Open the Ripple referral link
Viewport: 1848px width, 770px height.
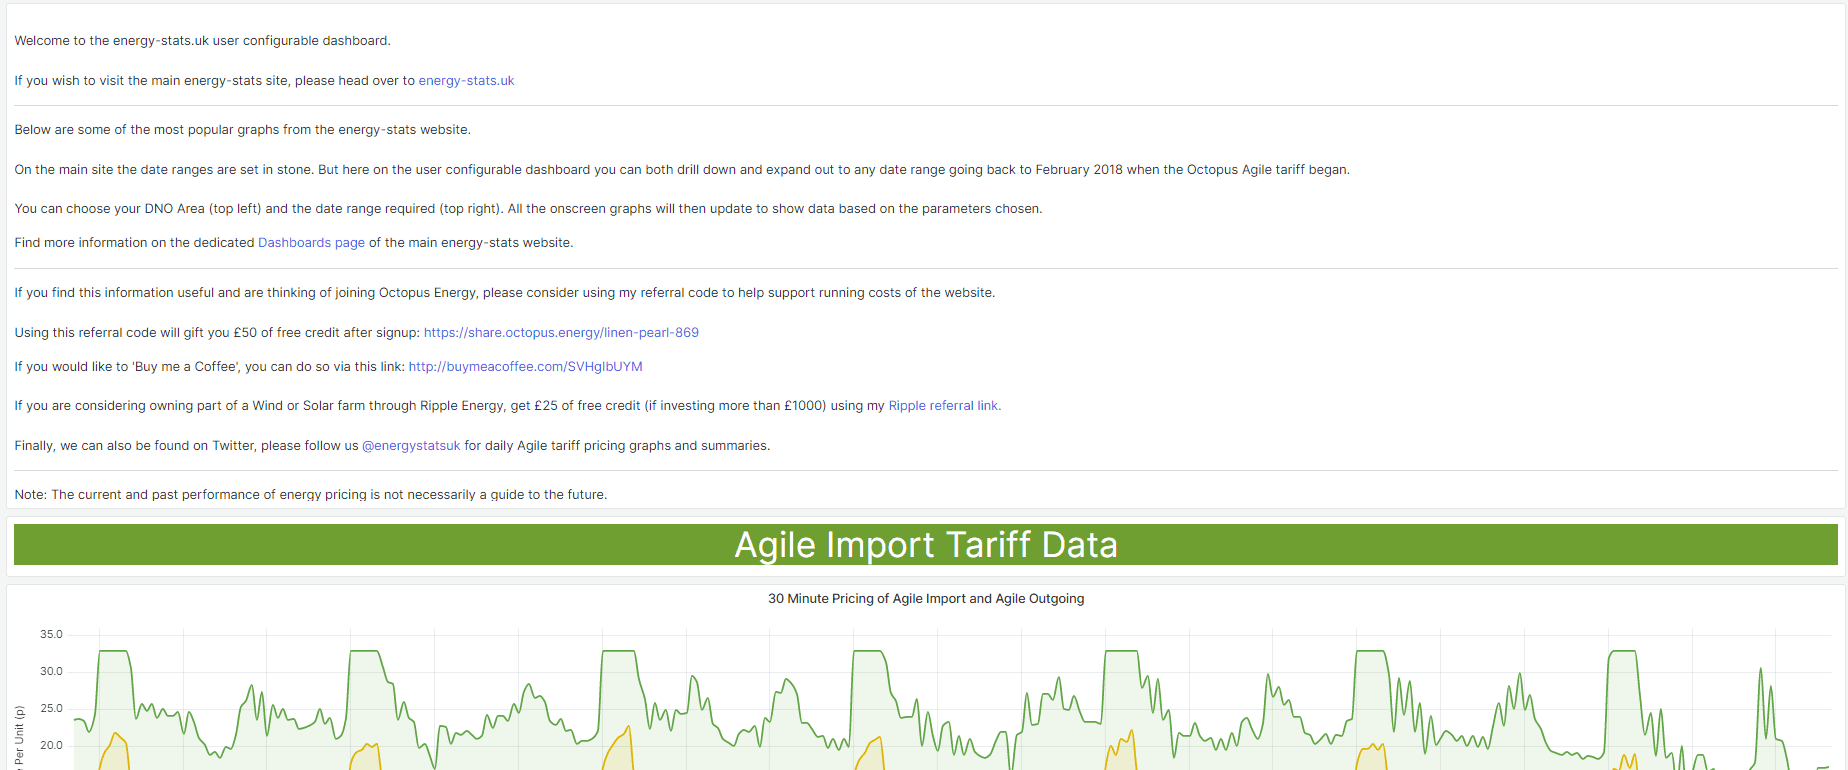(943, 406)
